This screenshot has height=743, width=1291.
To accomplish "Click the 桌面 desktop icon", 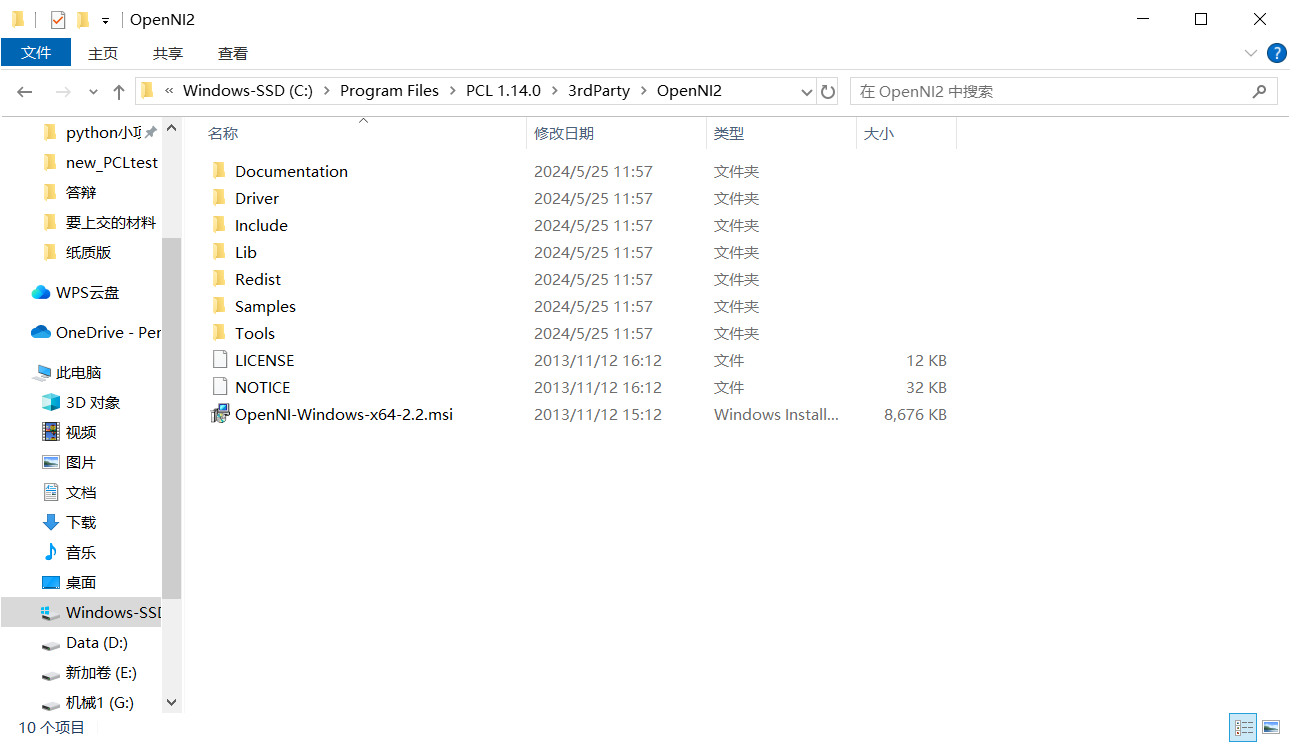I will tap(51, 582).
